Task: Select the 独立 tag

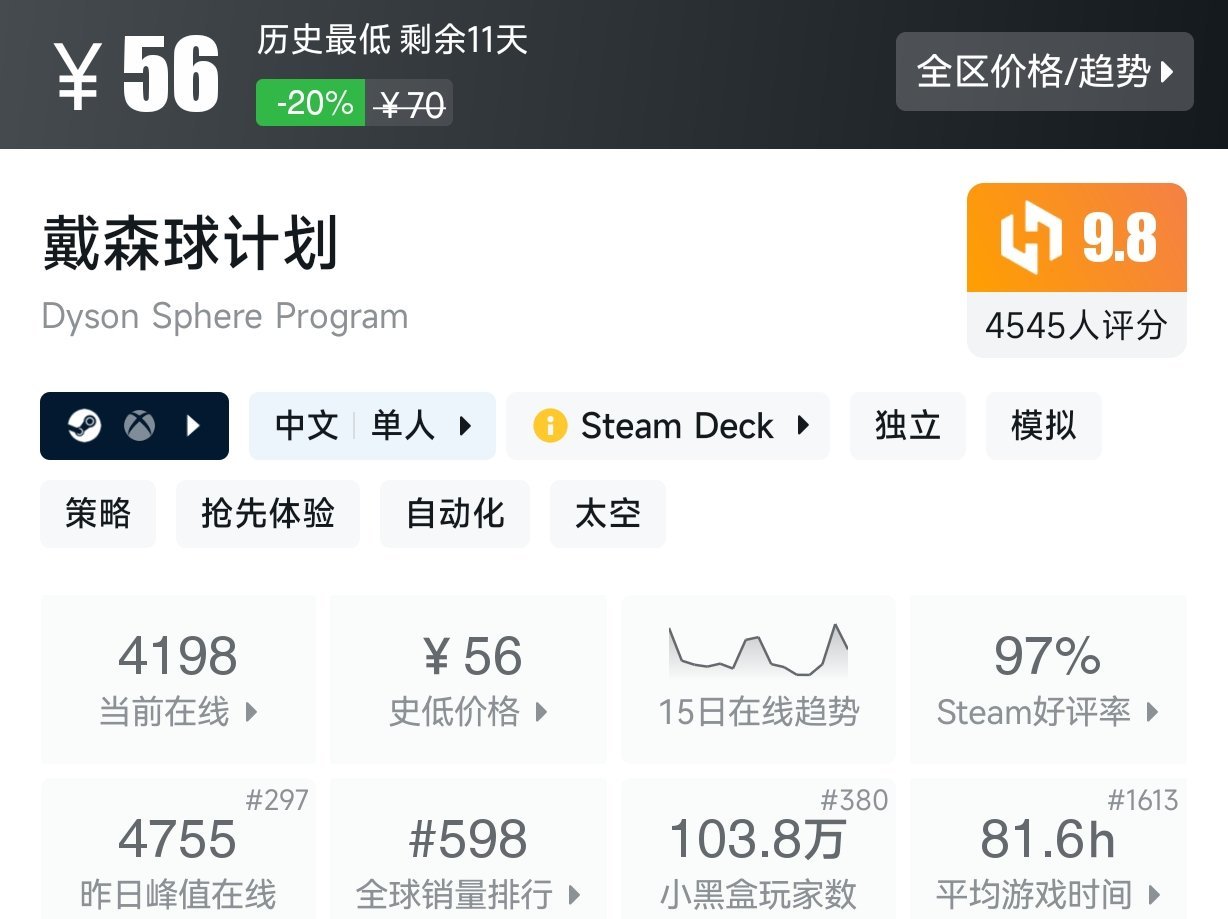Action: tap(908, 426)
